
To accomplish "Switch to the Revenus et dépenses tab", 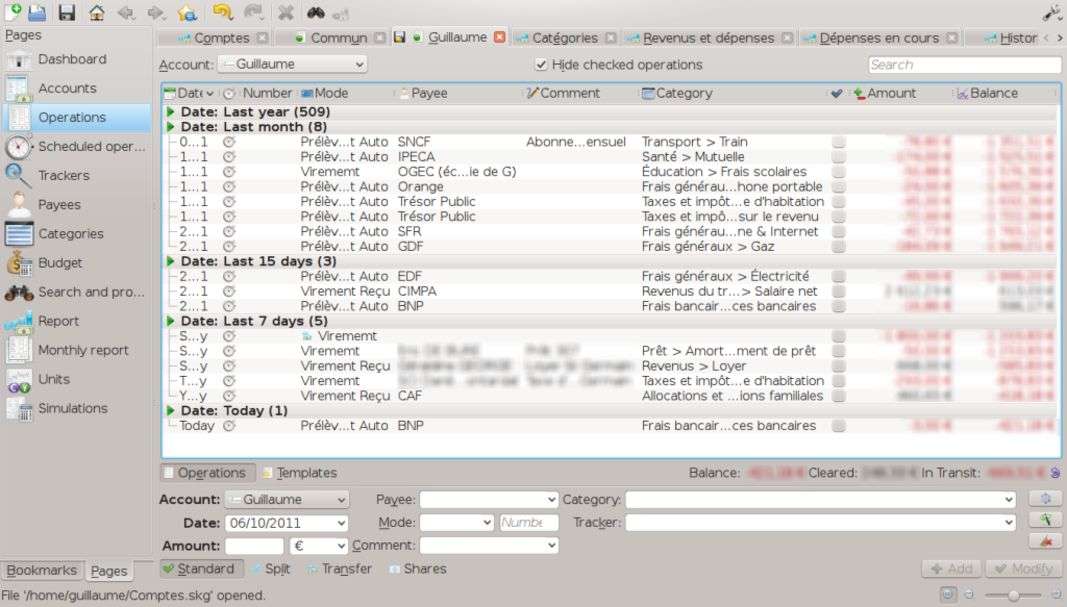I will coord(708,38).
